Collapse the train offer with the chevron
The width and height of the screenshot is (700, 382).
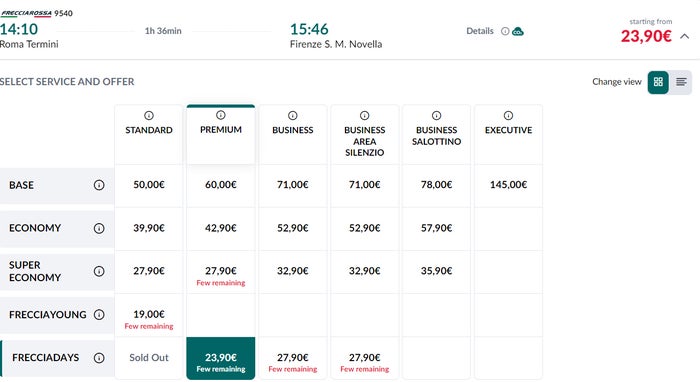pyautogui.click(x=684, y=37)
